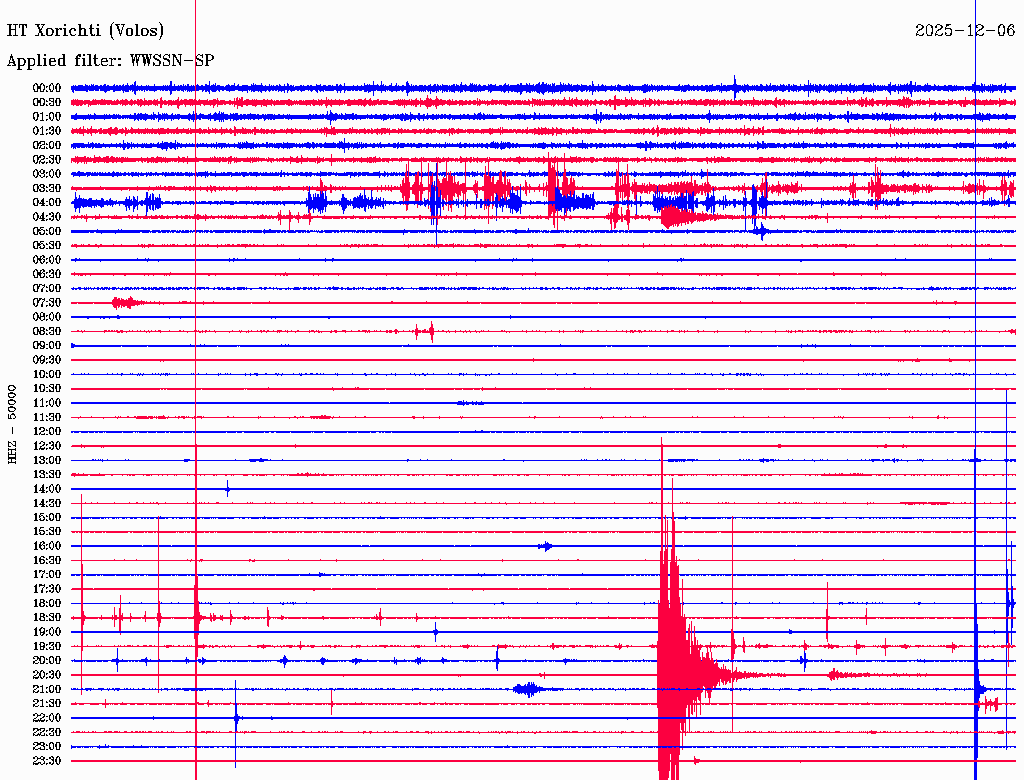Select the 07:00 time label
1024x780 pixels.
[x=47, y=289]
